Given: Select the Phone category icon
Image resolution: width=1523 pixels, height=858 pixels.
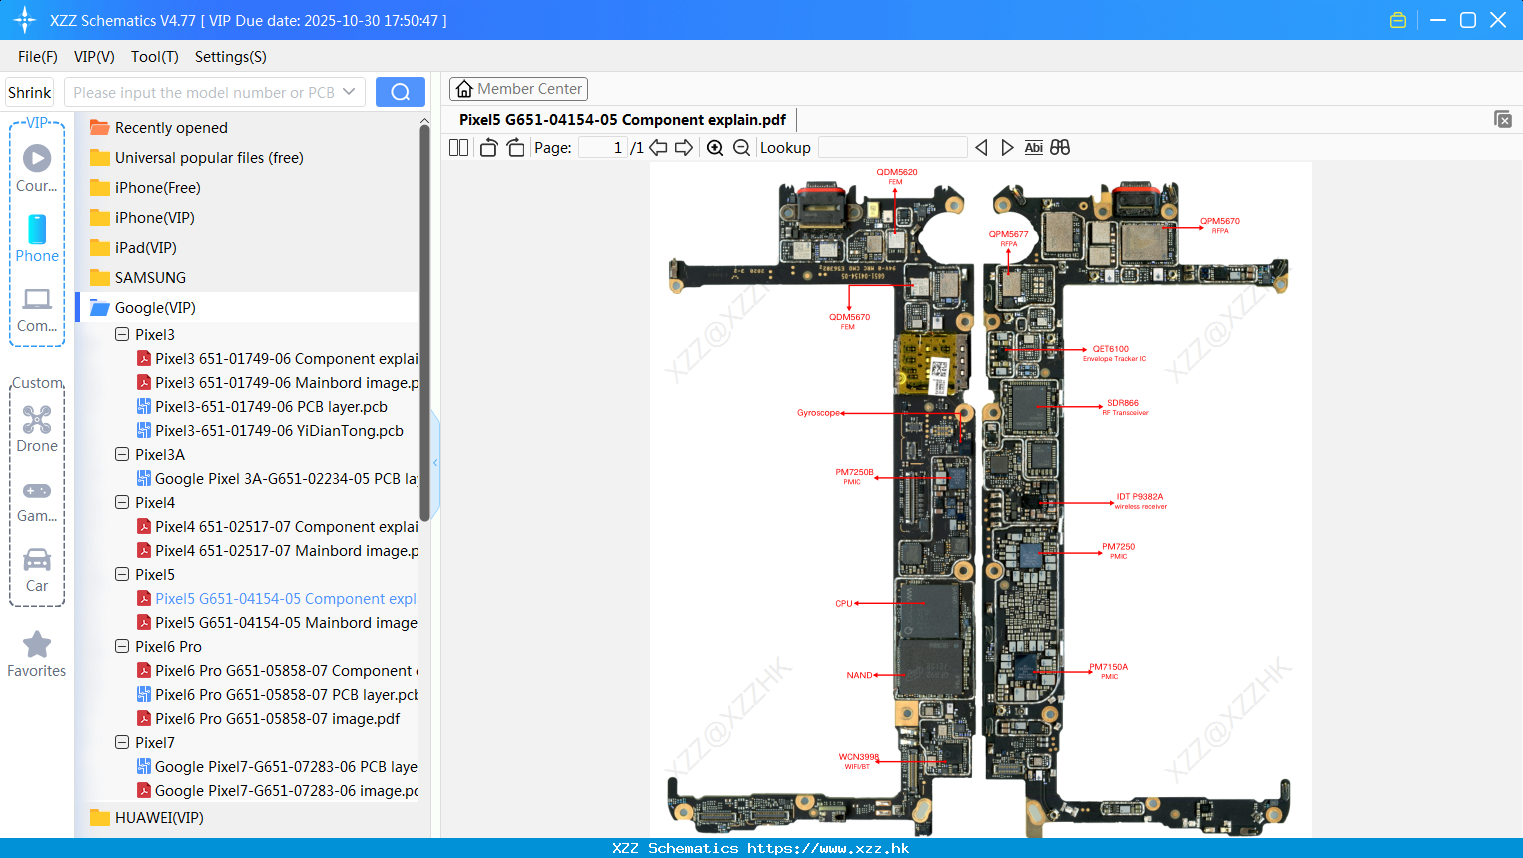Looking at the screenshot, I should tap(37, 238).
